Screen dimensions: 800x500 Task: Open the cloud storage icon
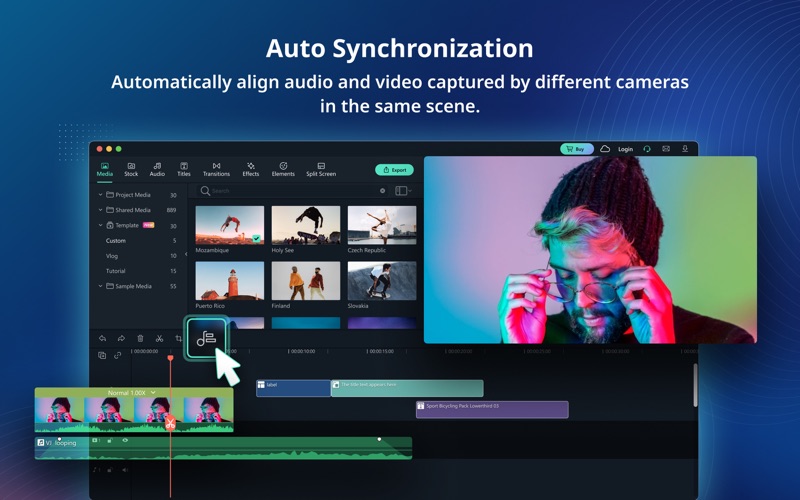tap(605, 149)
